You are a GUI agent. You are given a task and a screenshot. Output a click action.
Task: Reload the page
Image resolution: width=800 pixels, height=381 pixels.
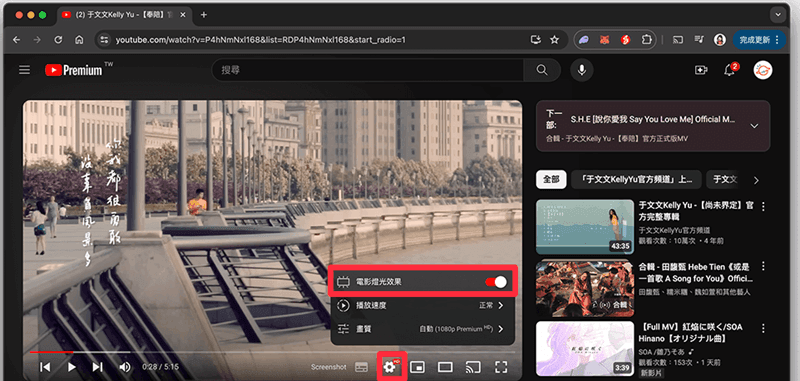(x=58, y=40)
